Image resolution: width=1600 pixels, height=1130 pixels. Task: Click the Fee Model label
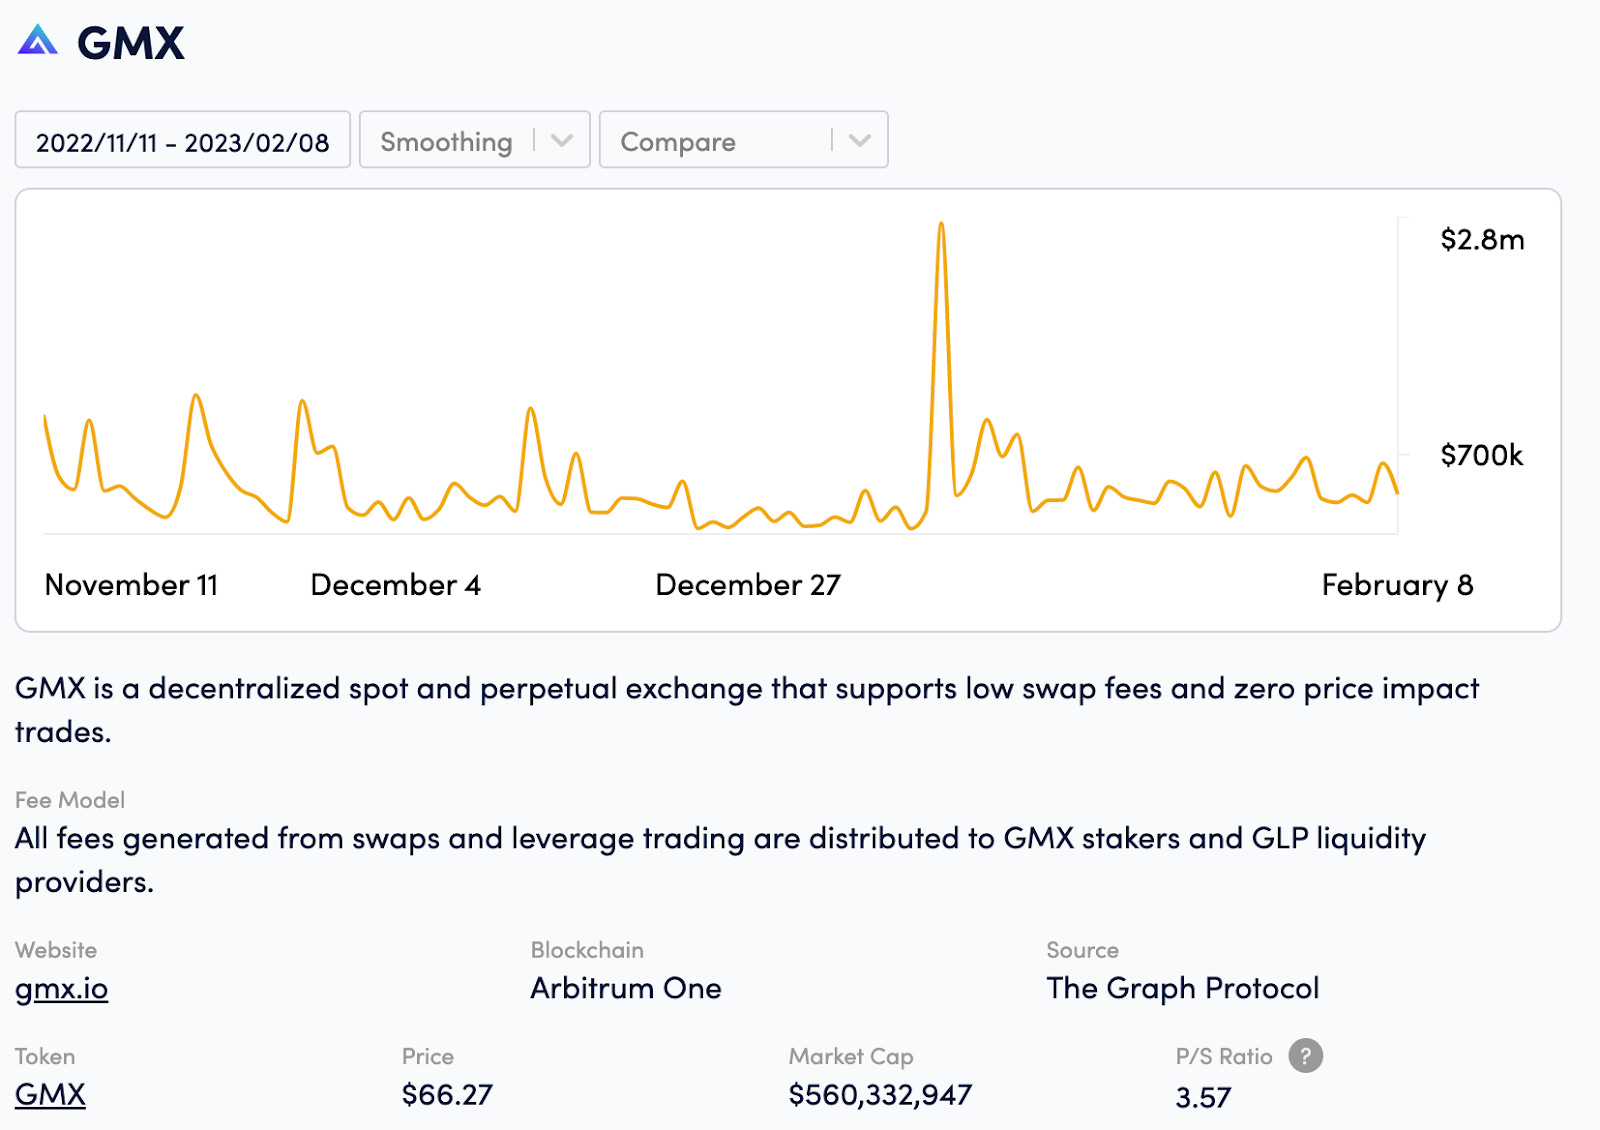(70, 800)
